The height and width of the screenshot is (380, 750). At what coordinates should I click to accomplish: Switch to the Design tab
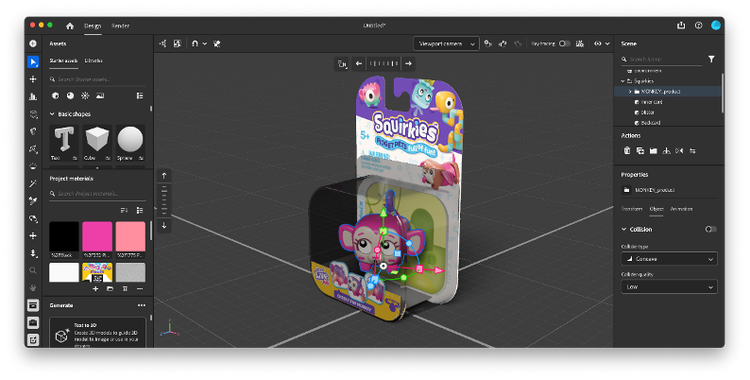click(x=92, y=26)
